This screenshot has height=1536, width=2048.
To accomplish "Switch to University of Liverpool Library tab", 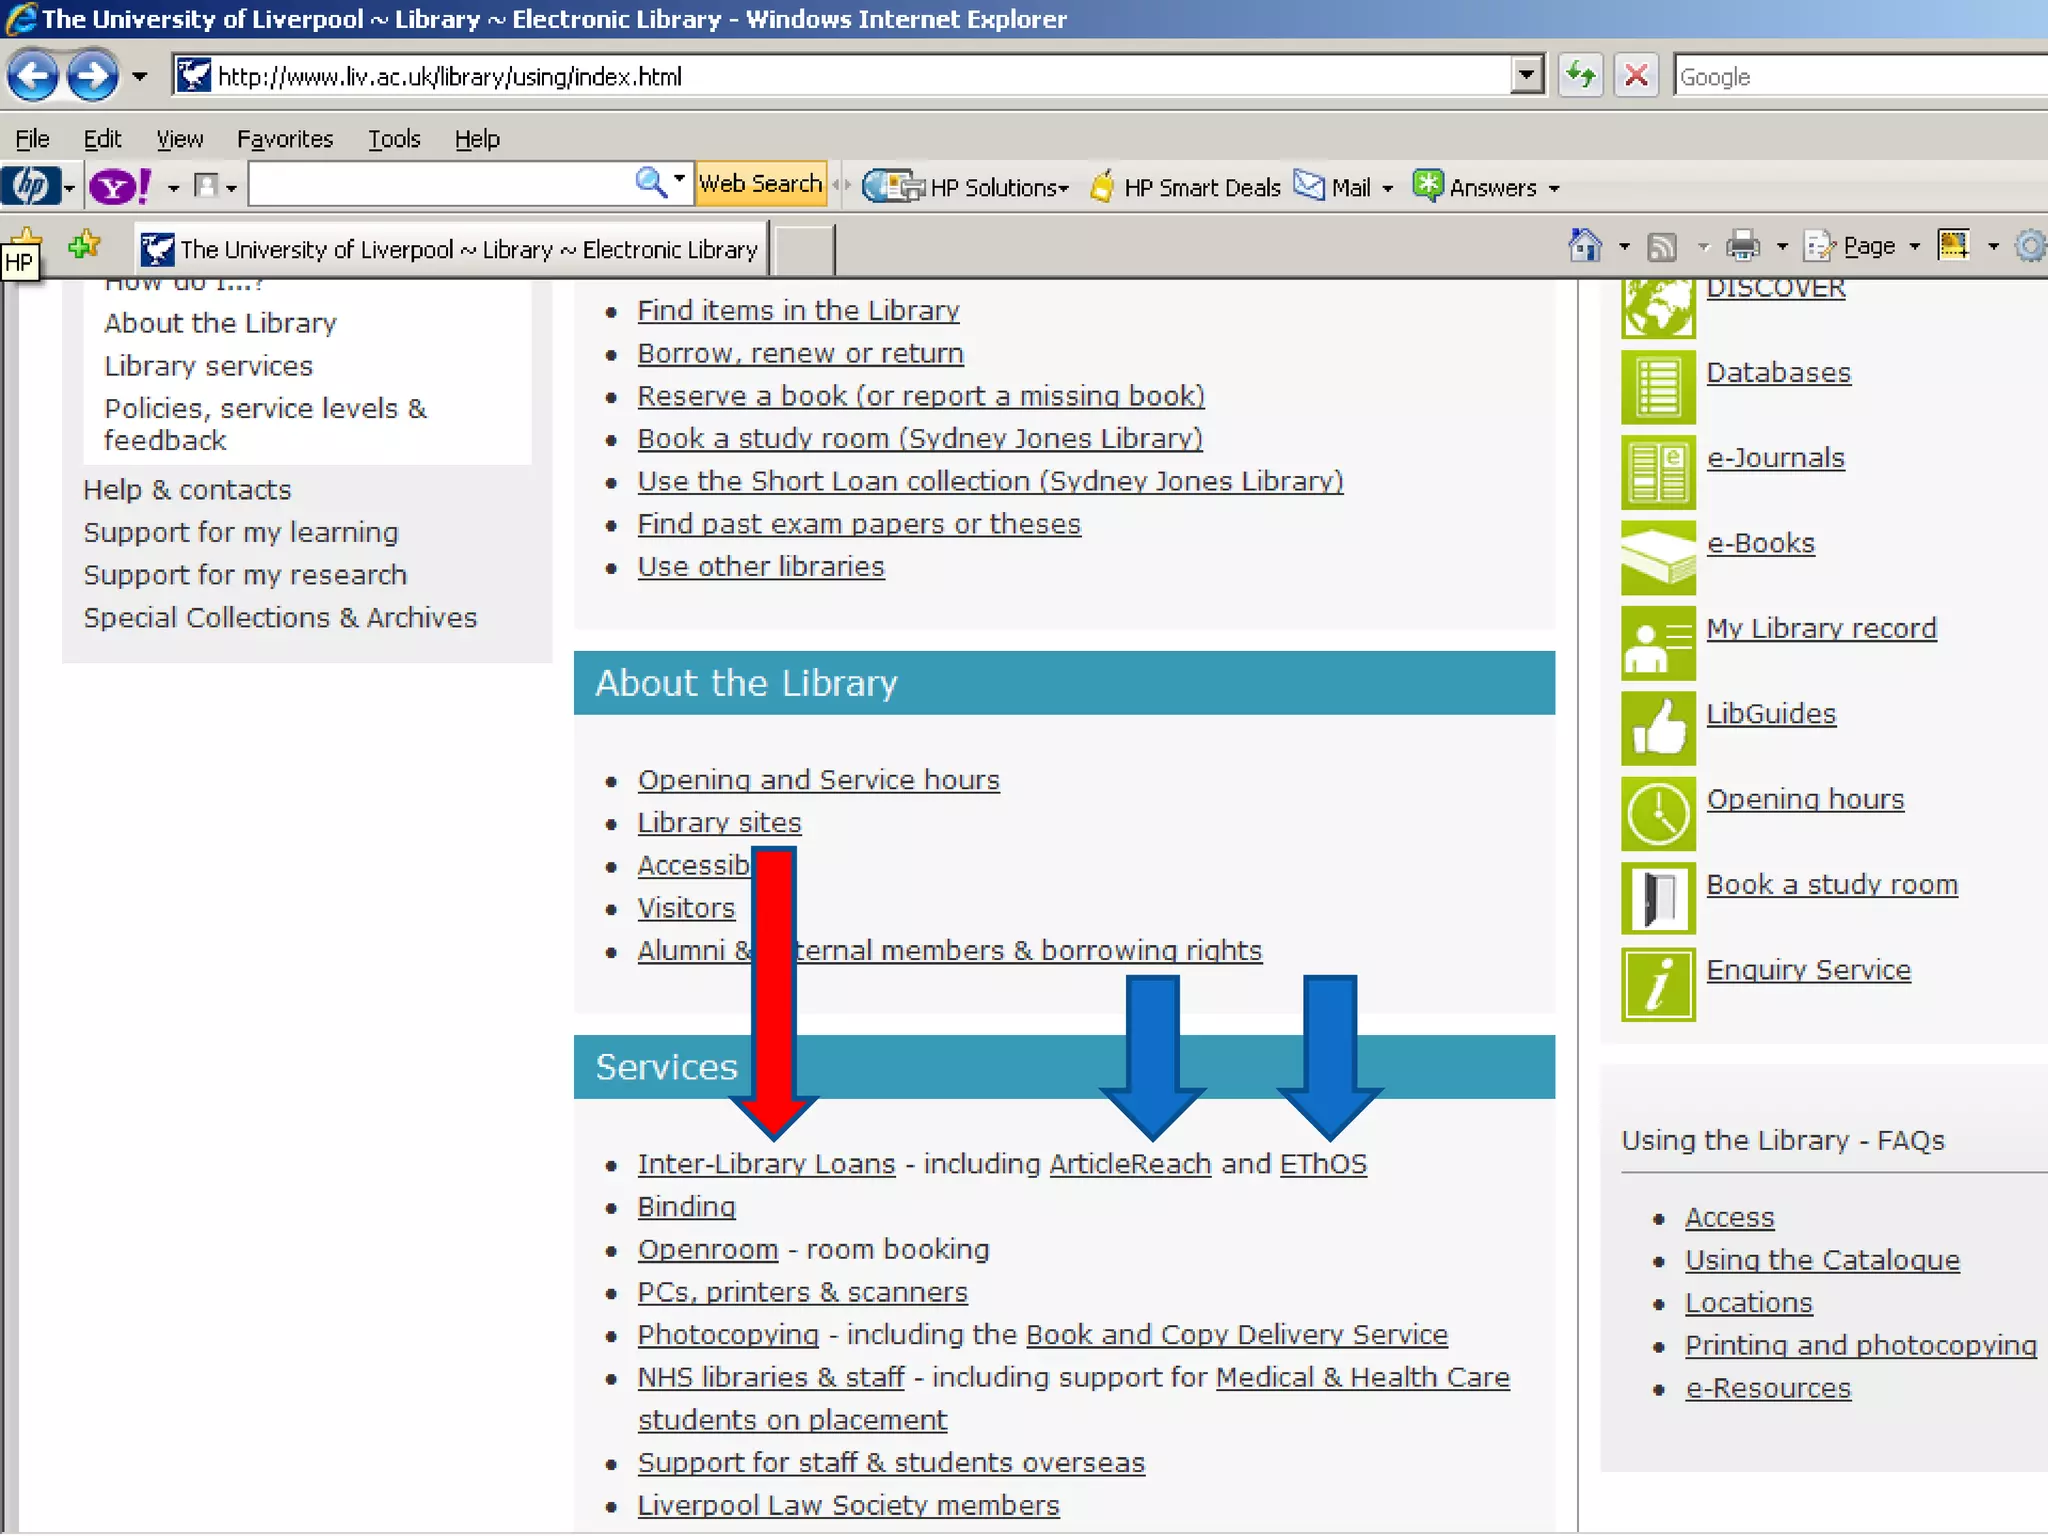I will [450, 249].
